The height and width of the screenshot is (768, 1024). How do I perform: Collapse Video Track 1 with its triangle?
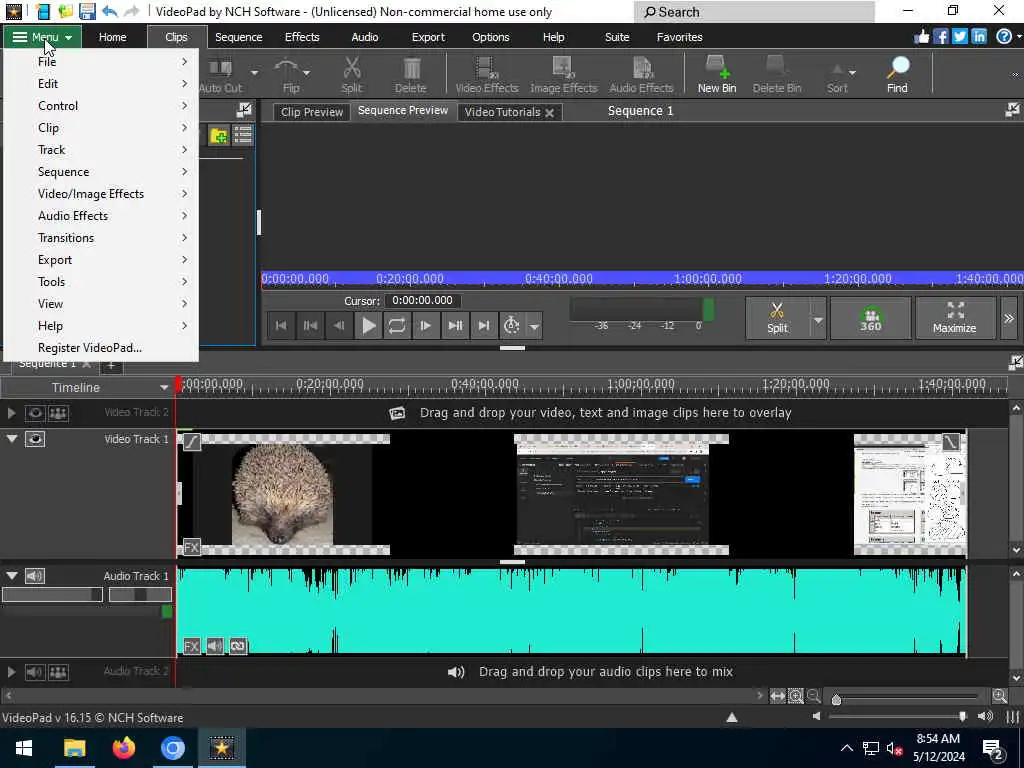(12, 439)
